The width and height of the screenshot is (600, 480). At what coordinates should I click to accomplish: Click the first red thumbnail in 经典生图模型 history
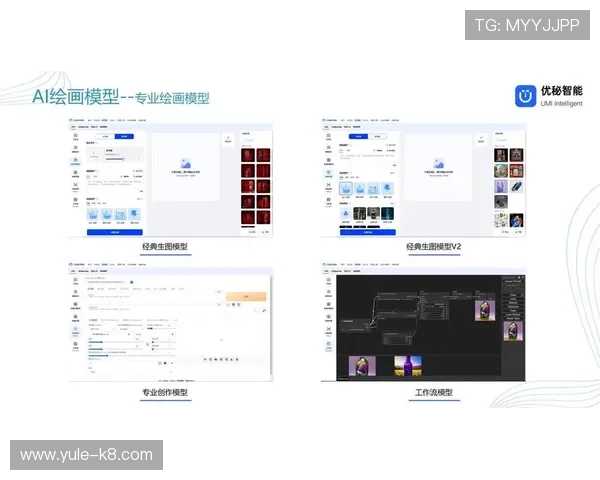[247, 156]
